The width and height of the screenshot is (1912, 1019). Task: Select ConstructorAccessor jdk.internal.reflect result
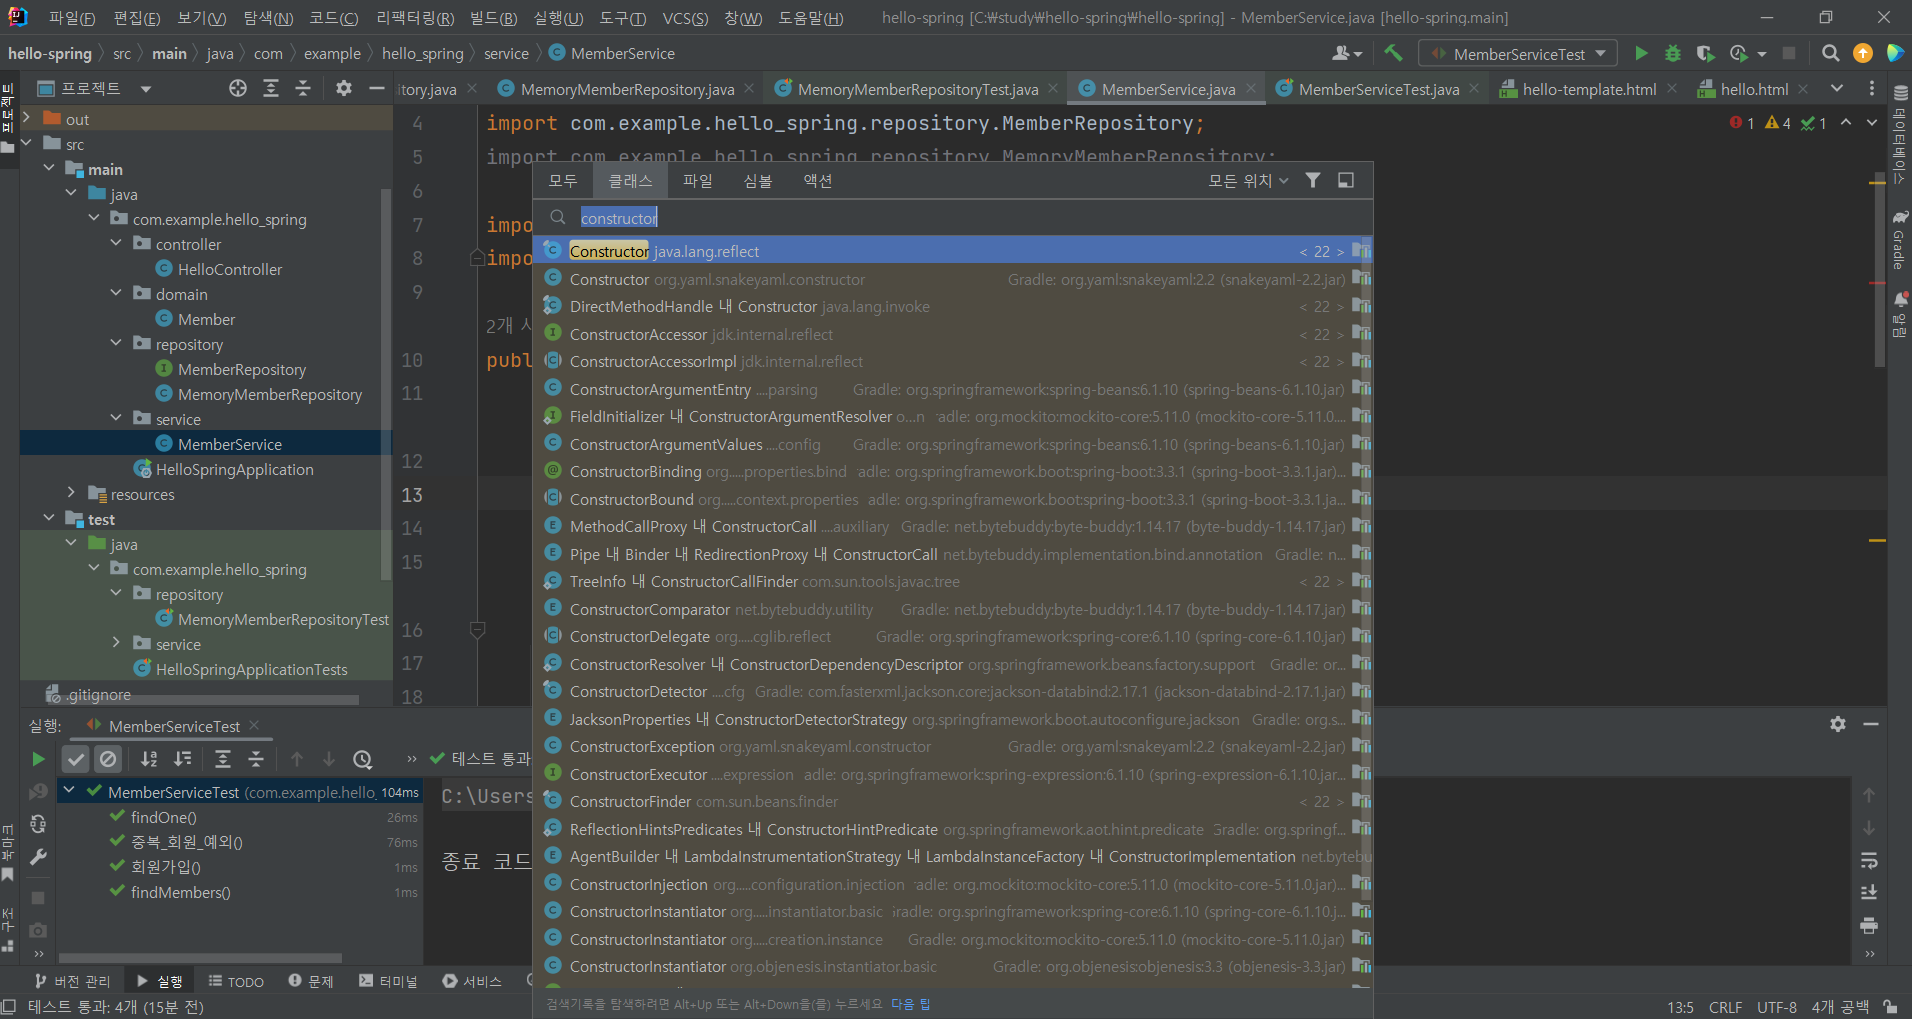coord(952,334)
